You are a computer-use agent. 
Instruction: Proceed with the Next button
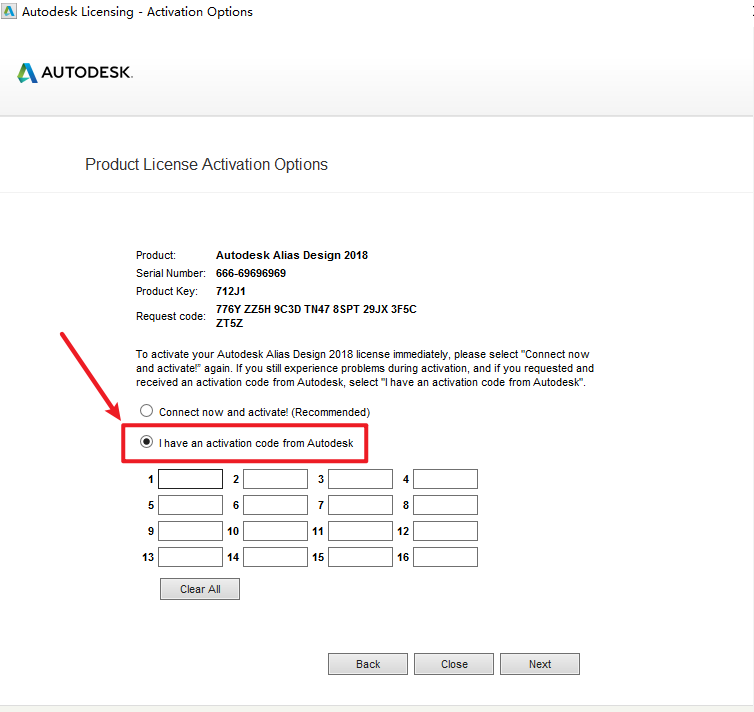(540, 664)
